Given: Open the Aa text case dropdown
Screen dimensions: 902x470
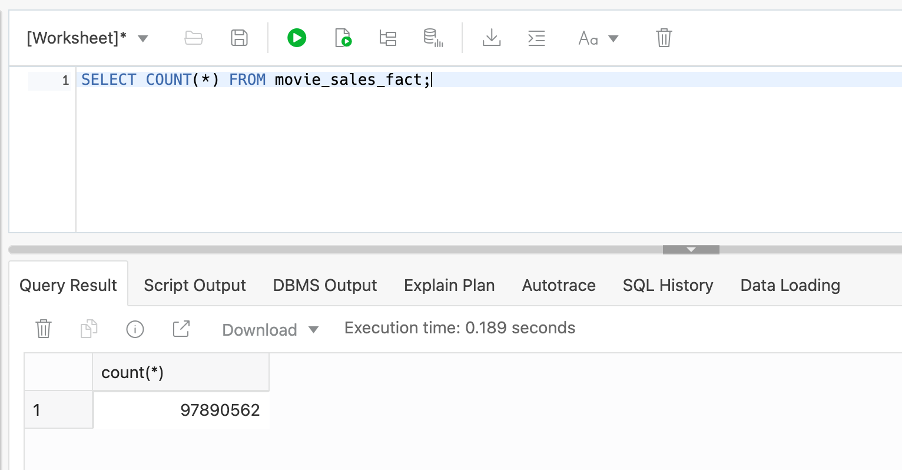Looking at the screenshot, I should pos(599,38).
